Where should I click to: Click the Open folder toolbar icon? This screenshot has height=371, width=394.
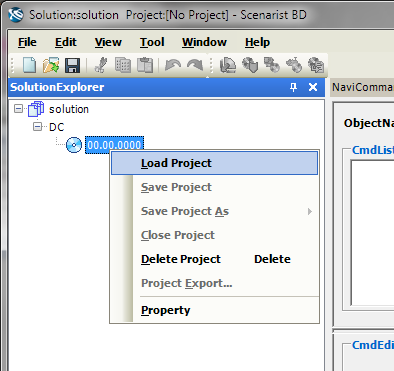(x=51, y=65)
